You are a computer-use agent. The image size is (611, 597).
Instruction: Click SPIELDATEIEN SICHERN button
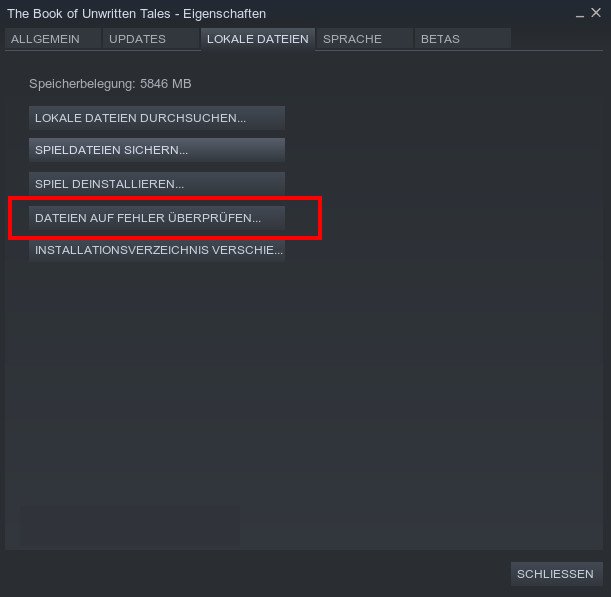[157, 150]
